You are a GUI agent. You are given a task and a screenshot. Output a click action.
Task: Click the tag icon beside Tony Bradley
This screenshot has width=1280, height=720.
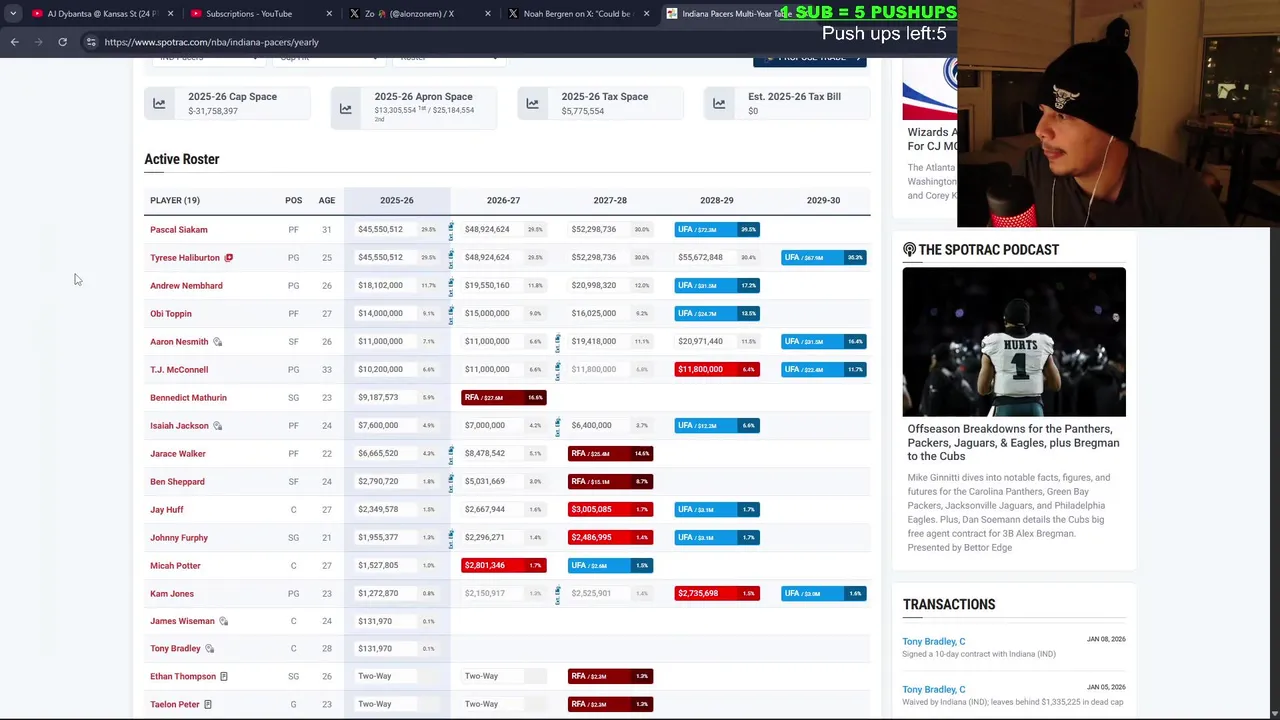[209, 649]
